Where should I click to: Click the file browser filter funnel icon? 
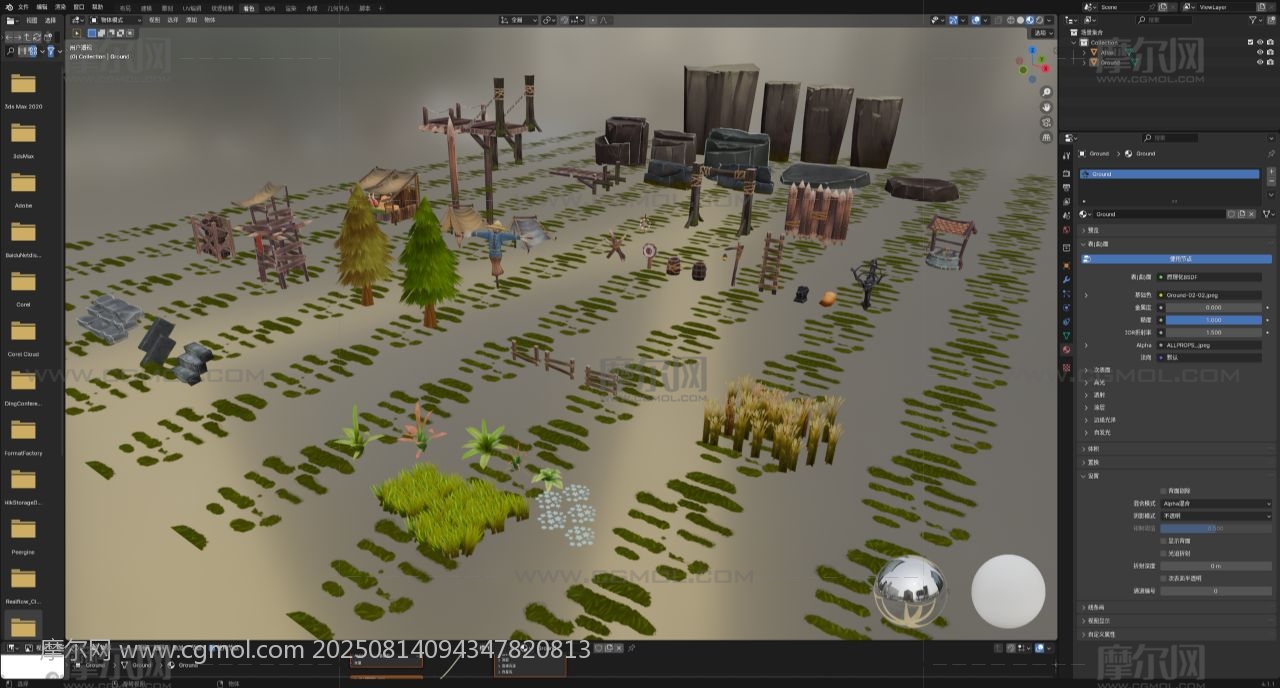point(51,51)
